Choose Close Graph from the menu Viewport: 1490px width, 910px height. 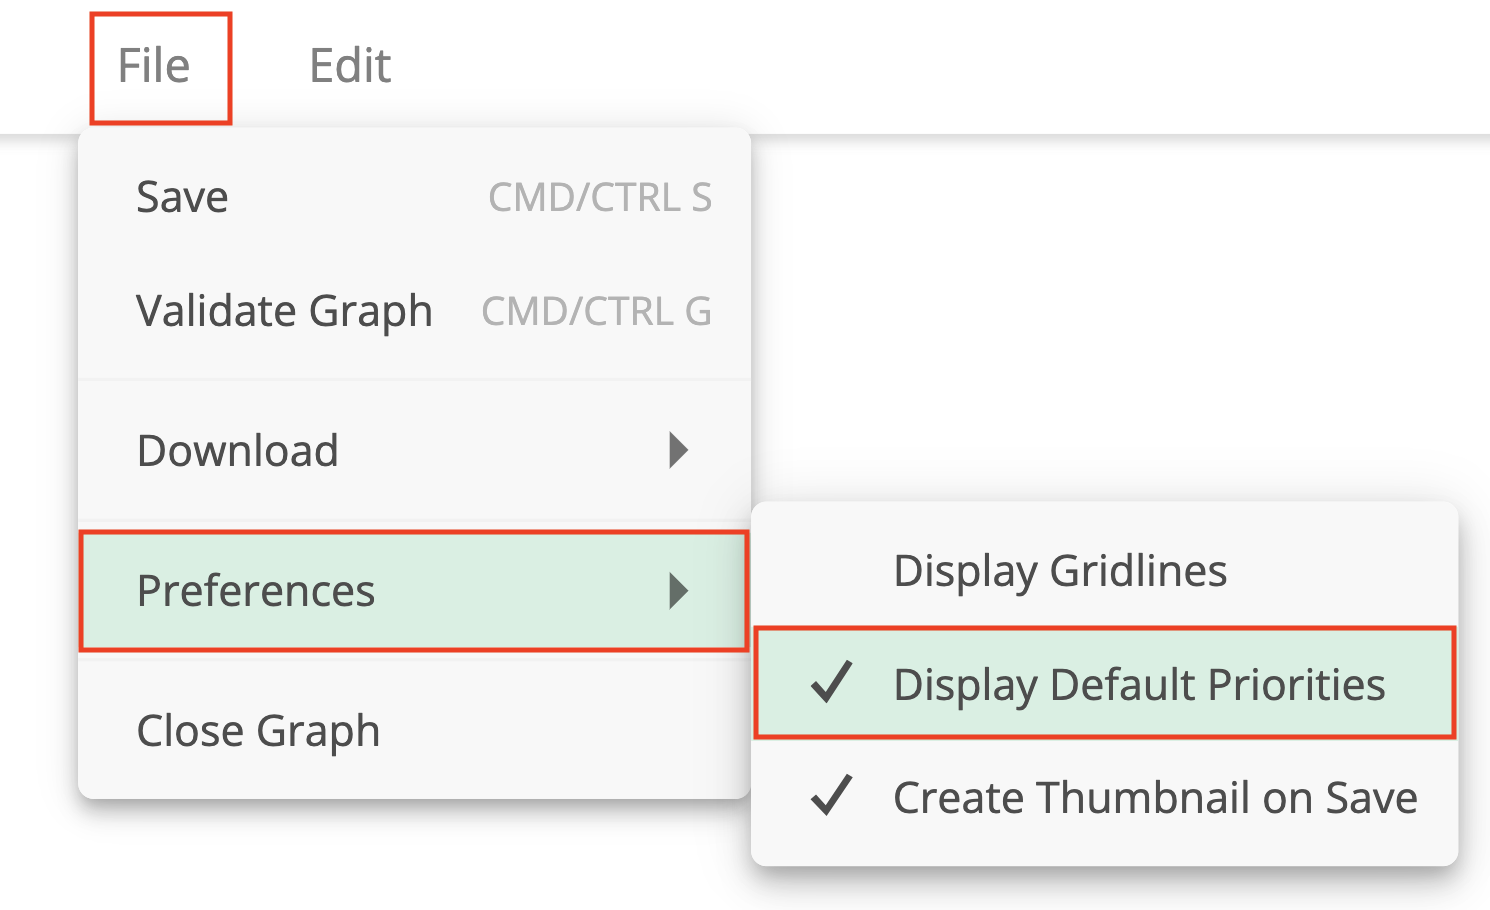click(x=258, y=731)
